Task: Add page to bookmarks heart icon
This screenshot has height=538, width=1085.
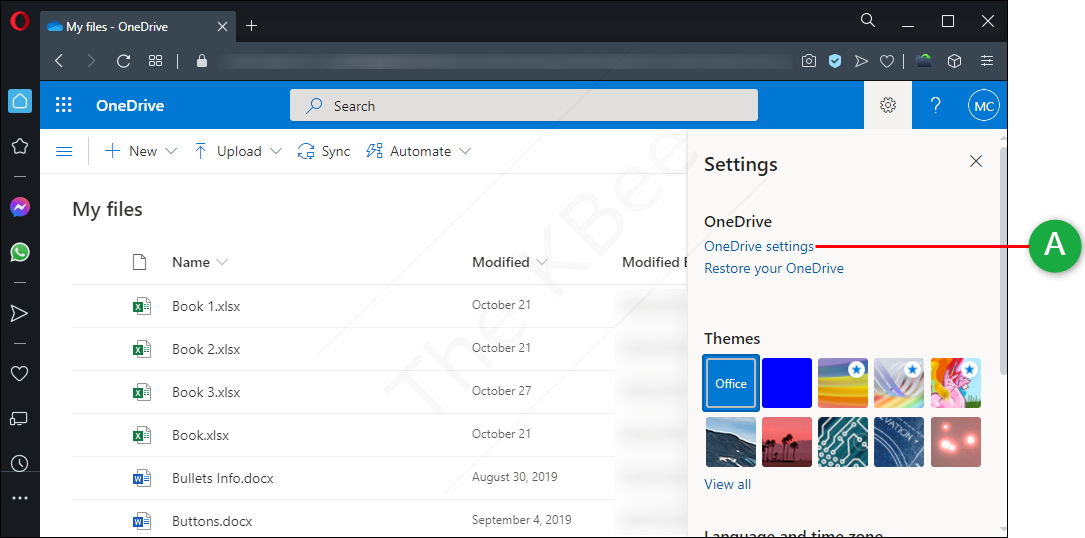Action: 886,61
